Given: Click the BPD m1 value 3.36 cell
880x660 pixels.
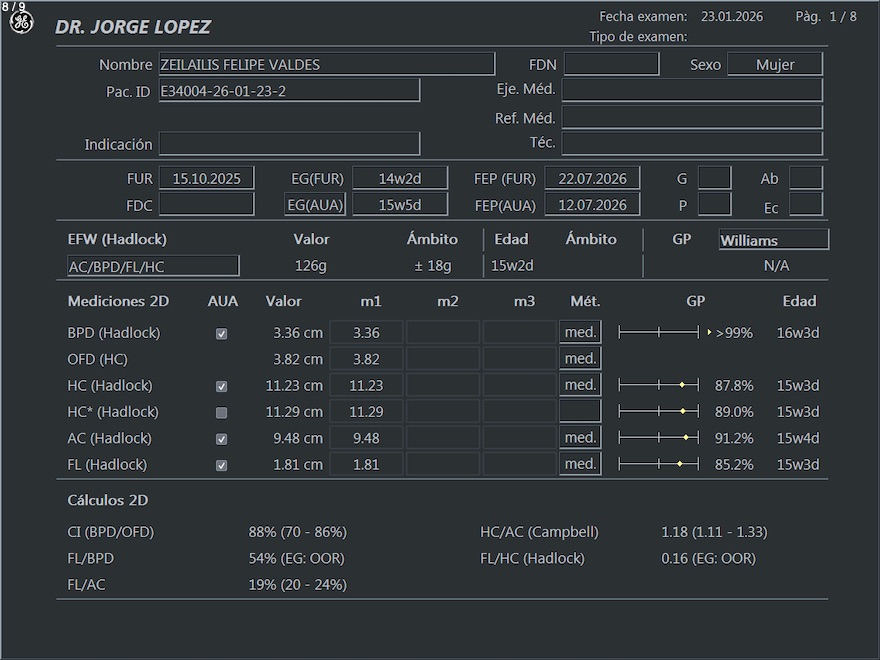Looking at the screenshot, I should point(366,333).
